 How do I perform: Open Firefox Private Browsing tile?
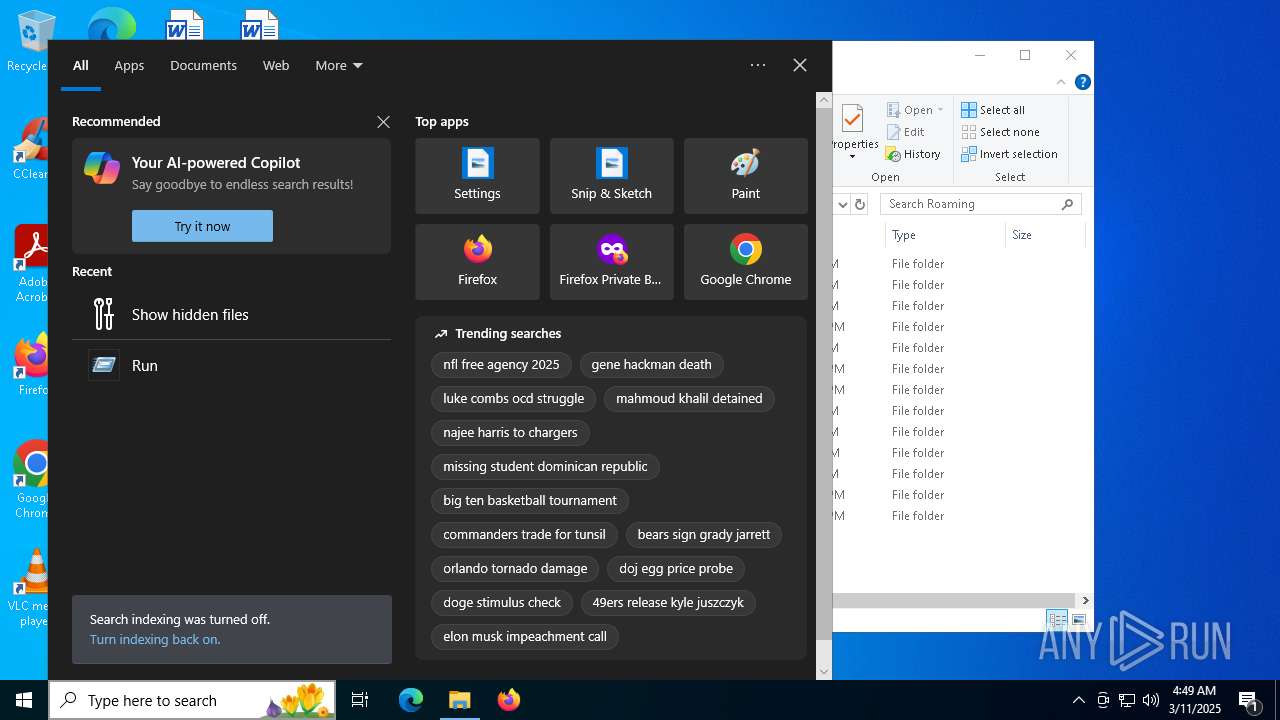point(611,262)
